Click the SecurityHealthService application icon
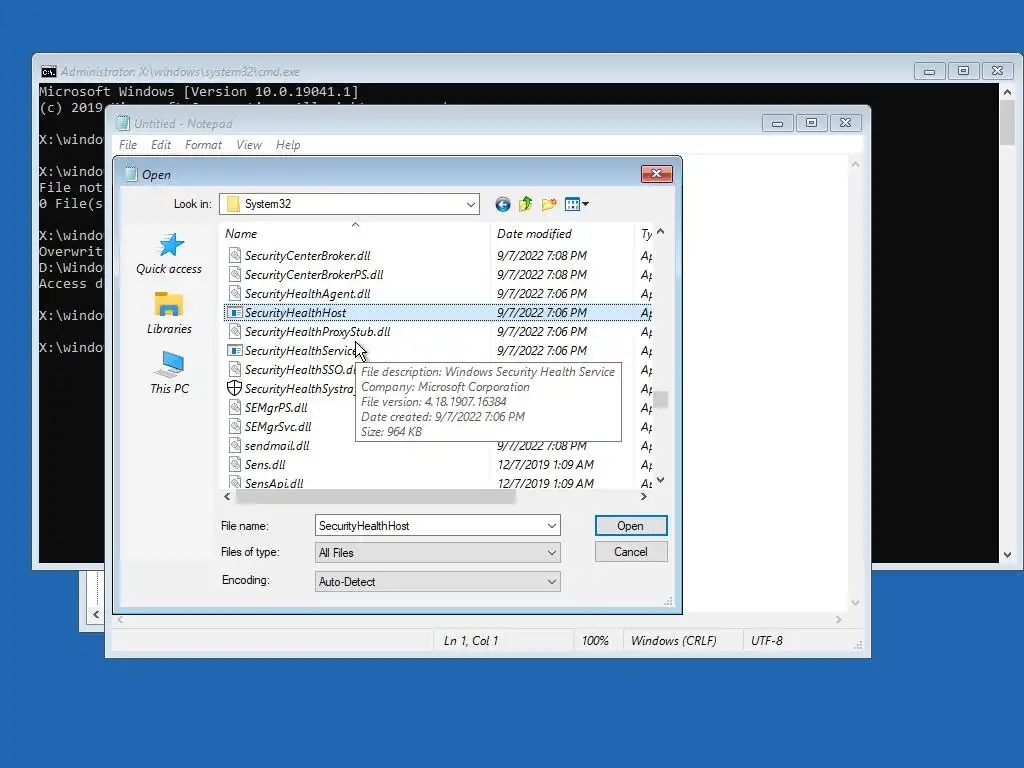The width and height of the screenshot is (1024, 768). click(x=234, y=351)
